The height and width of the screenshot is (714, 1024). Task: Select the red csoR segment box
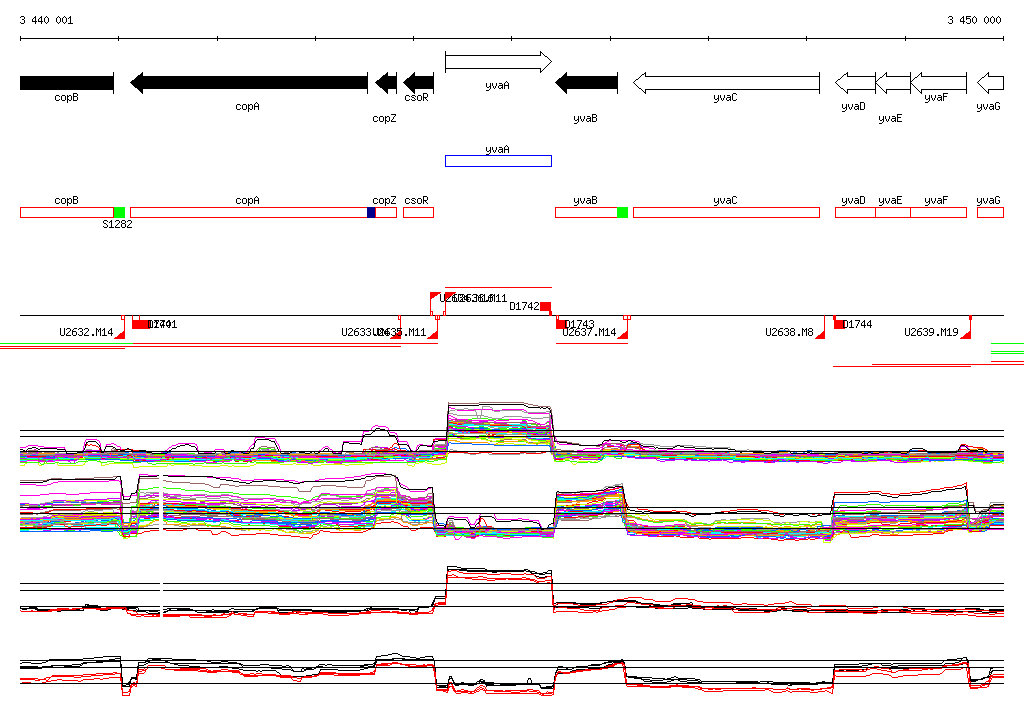[419, 212]
